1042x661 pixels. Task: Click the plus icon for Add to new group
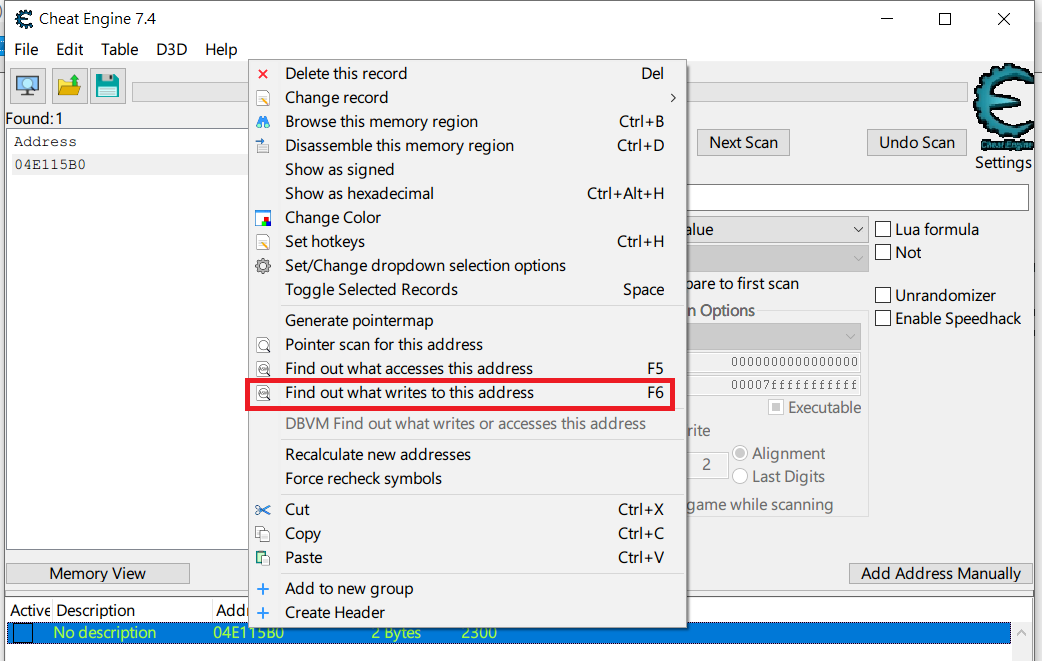(x=263, y=589)
